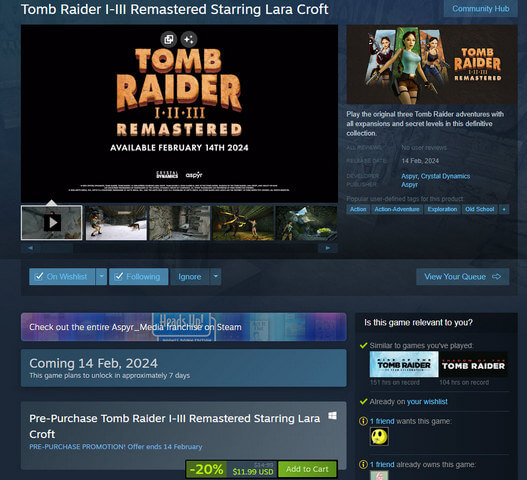Image resolution: width=527 pixels, height=480 pixels.
Task: Expand the wishlist dropdown arrow
Action: click(x=101, y=277)
